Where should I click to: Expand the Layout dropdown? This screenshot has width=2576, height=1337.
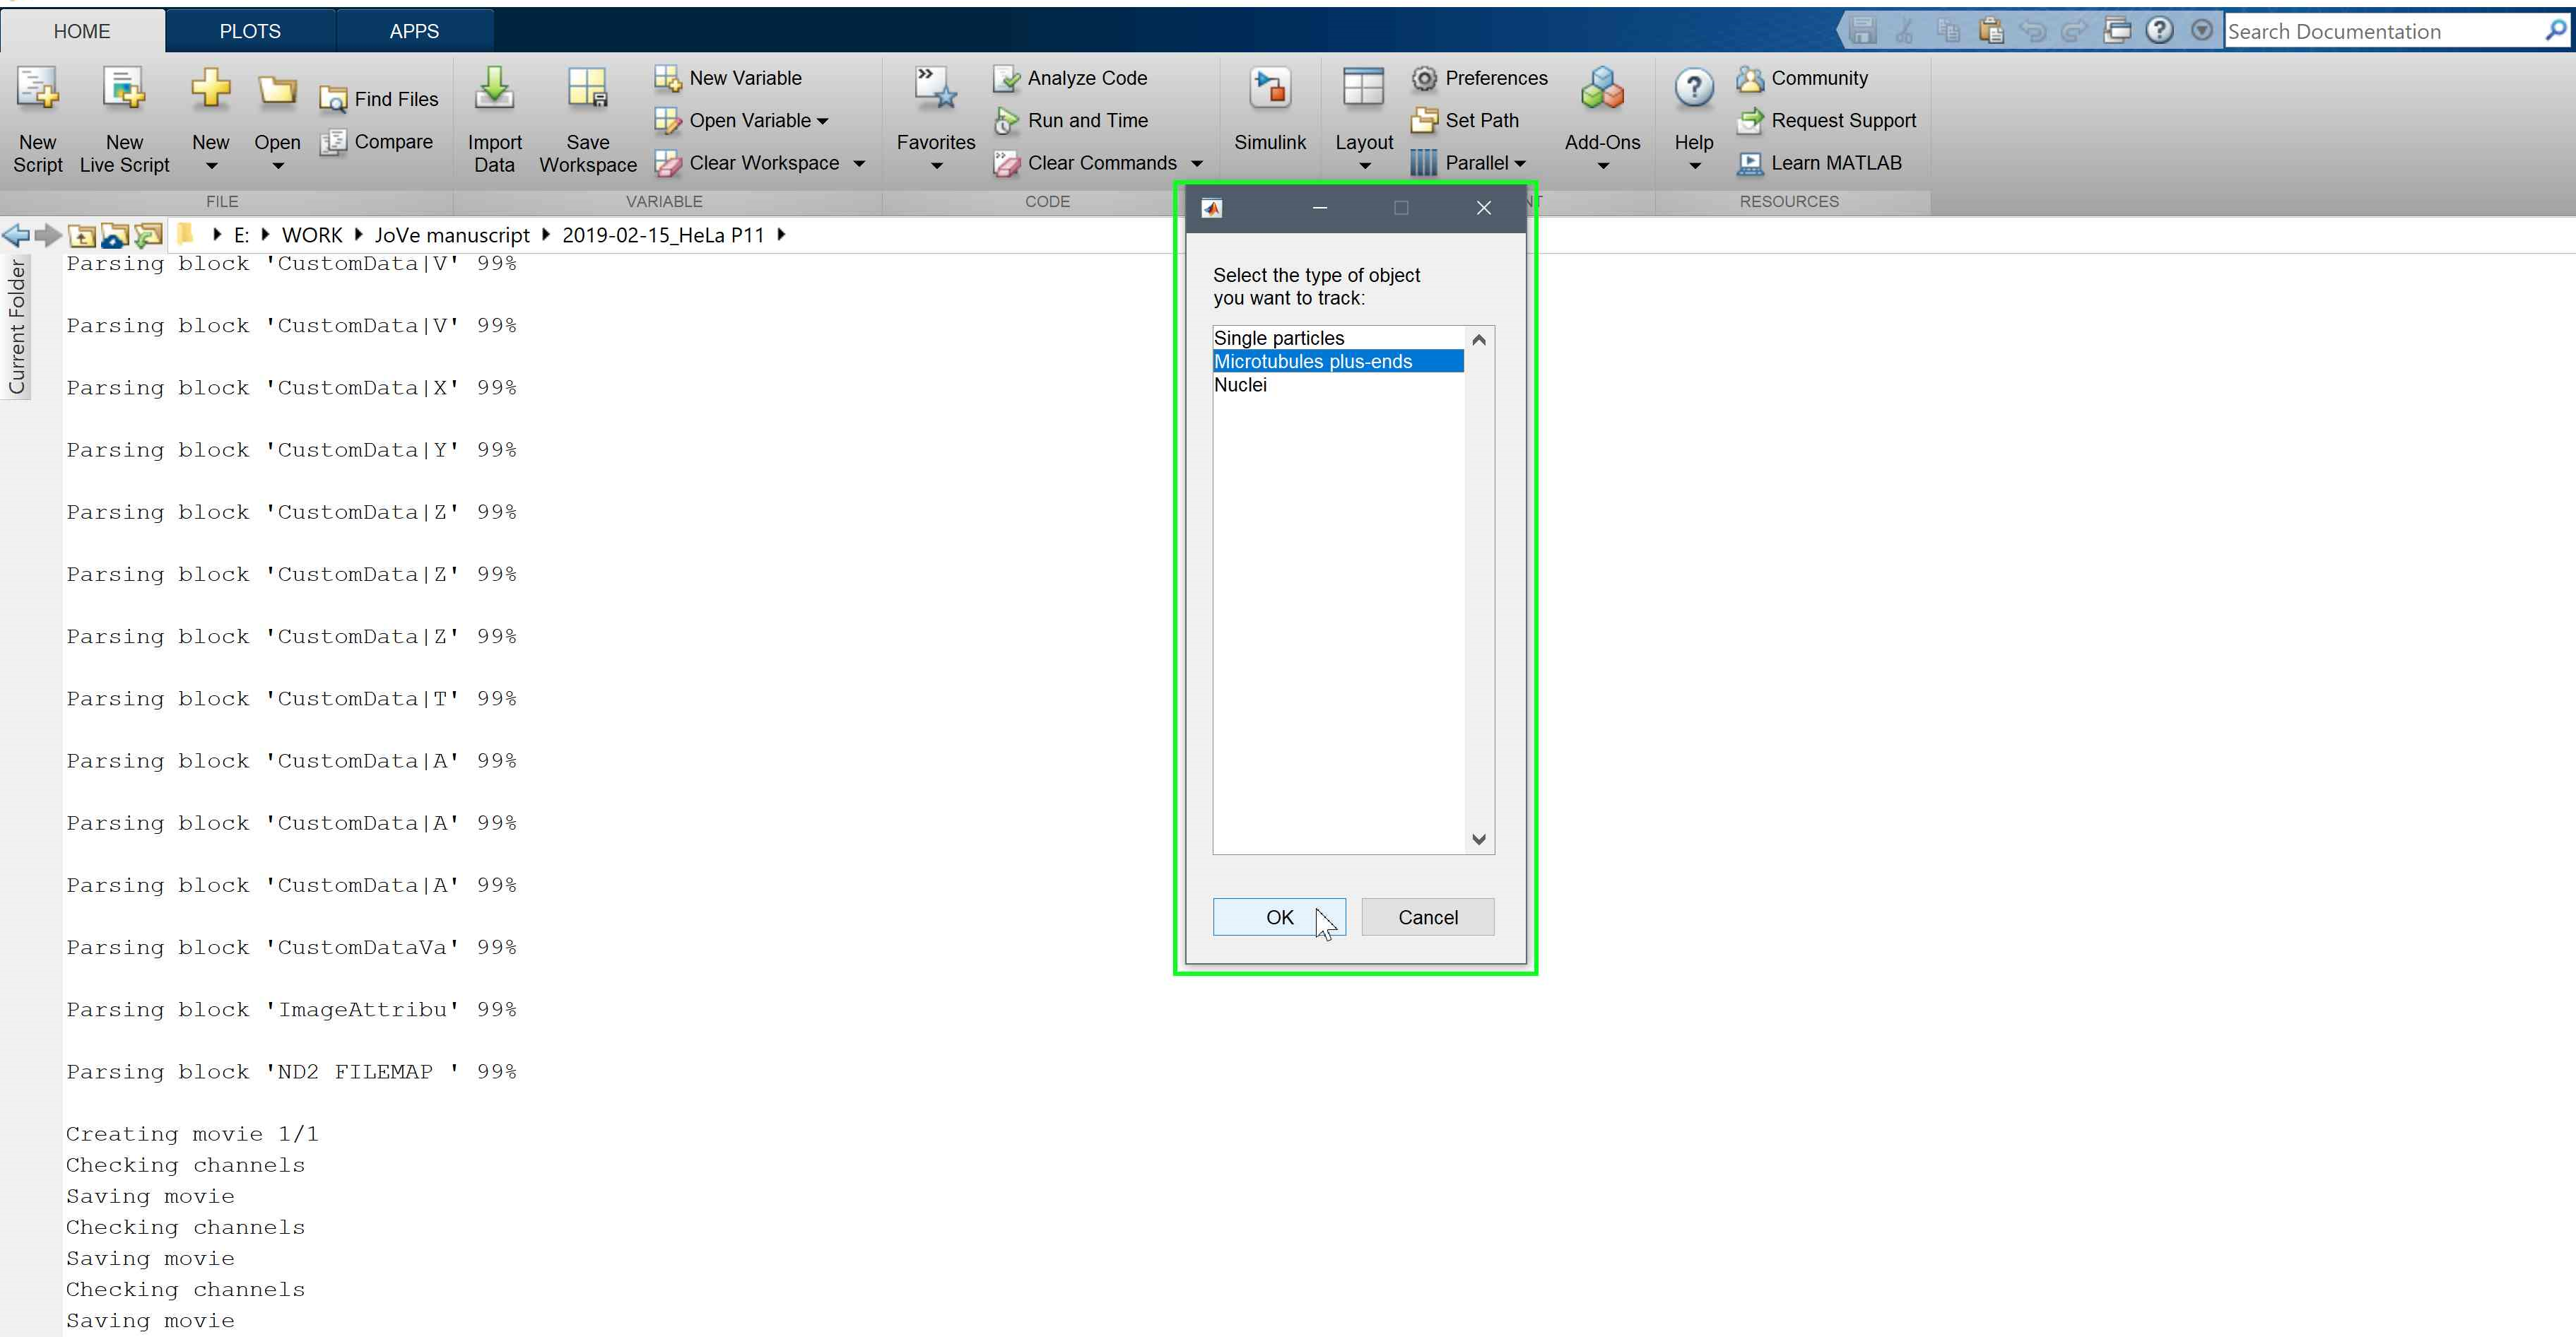click(x=1364, y=166)
